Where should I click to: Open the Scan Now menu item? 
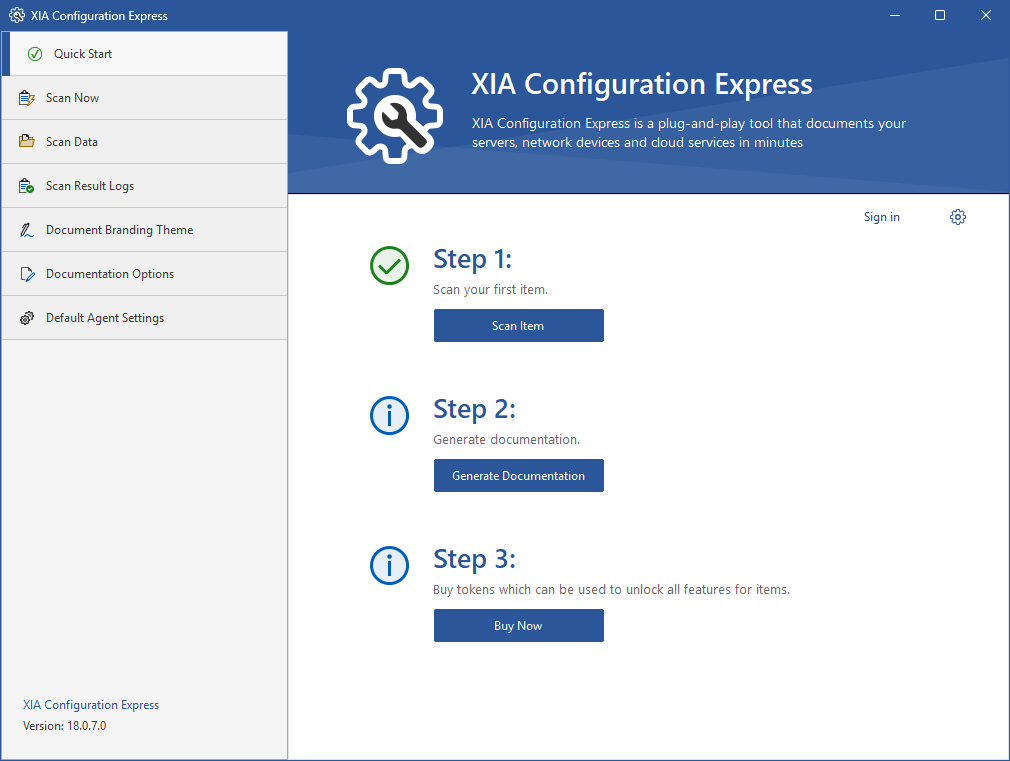click(73, 98)
